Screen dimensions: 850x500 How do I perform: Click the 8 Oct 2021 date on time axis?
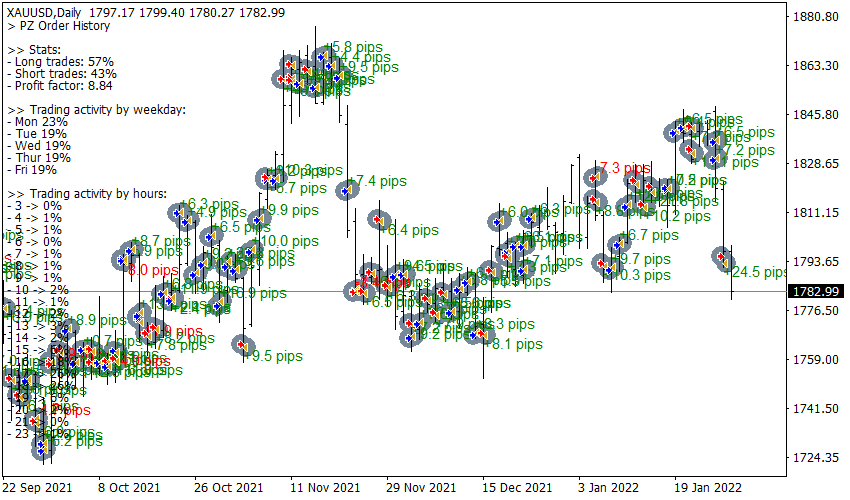129,488
